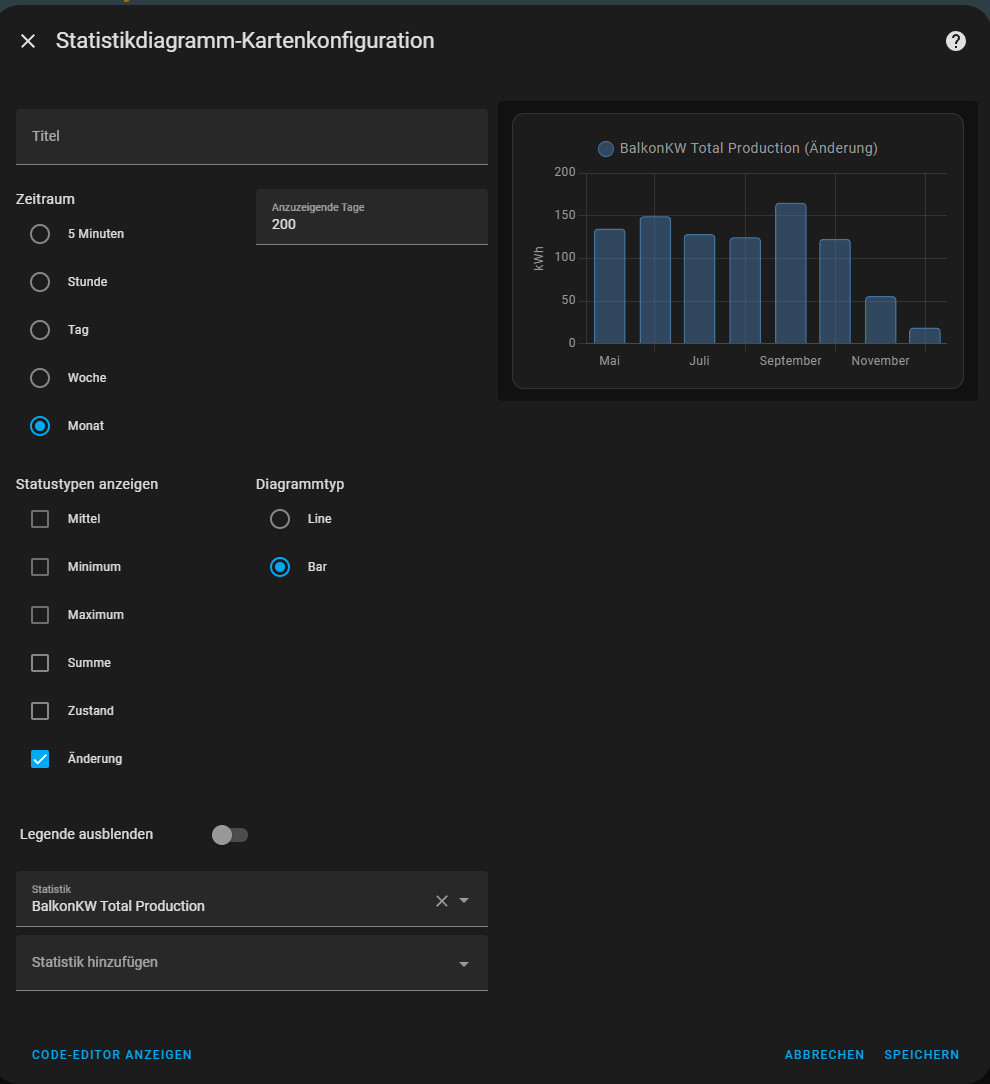The height and width of the screenshot is (1084, 990).
Task: Expand the Statistik entity dropdown arrow
Action: (x=464, y=901)
